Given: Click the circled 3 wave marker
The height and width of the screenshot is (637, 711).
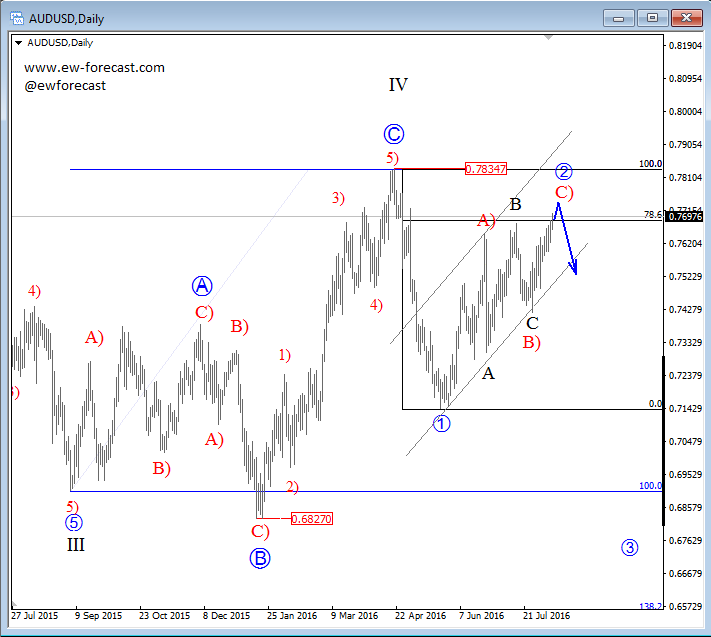Looking at the screenshot, I should pyautogui.click(x=629, y=547).
